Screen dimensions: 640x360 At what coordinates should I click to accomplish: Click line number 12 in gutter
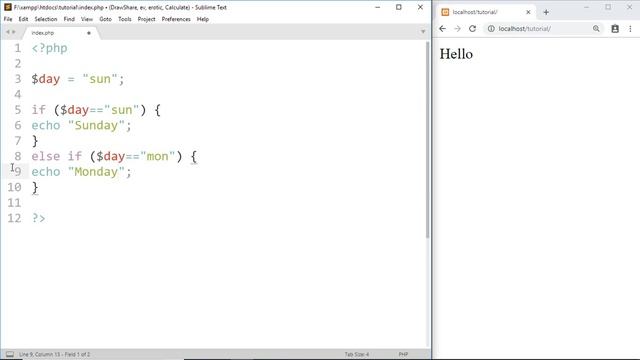click(14, 218)
